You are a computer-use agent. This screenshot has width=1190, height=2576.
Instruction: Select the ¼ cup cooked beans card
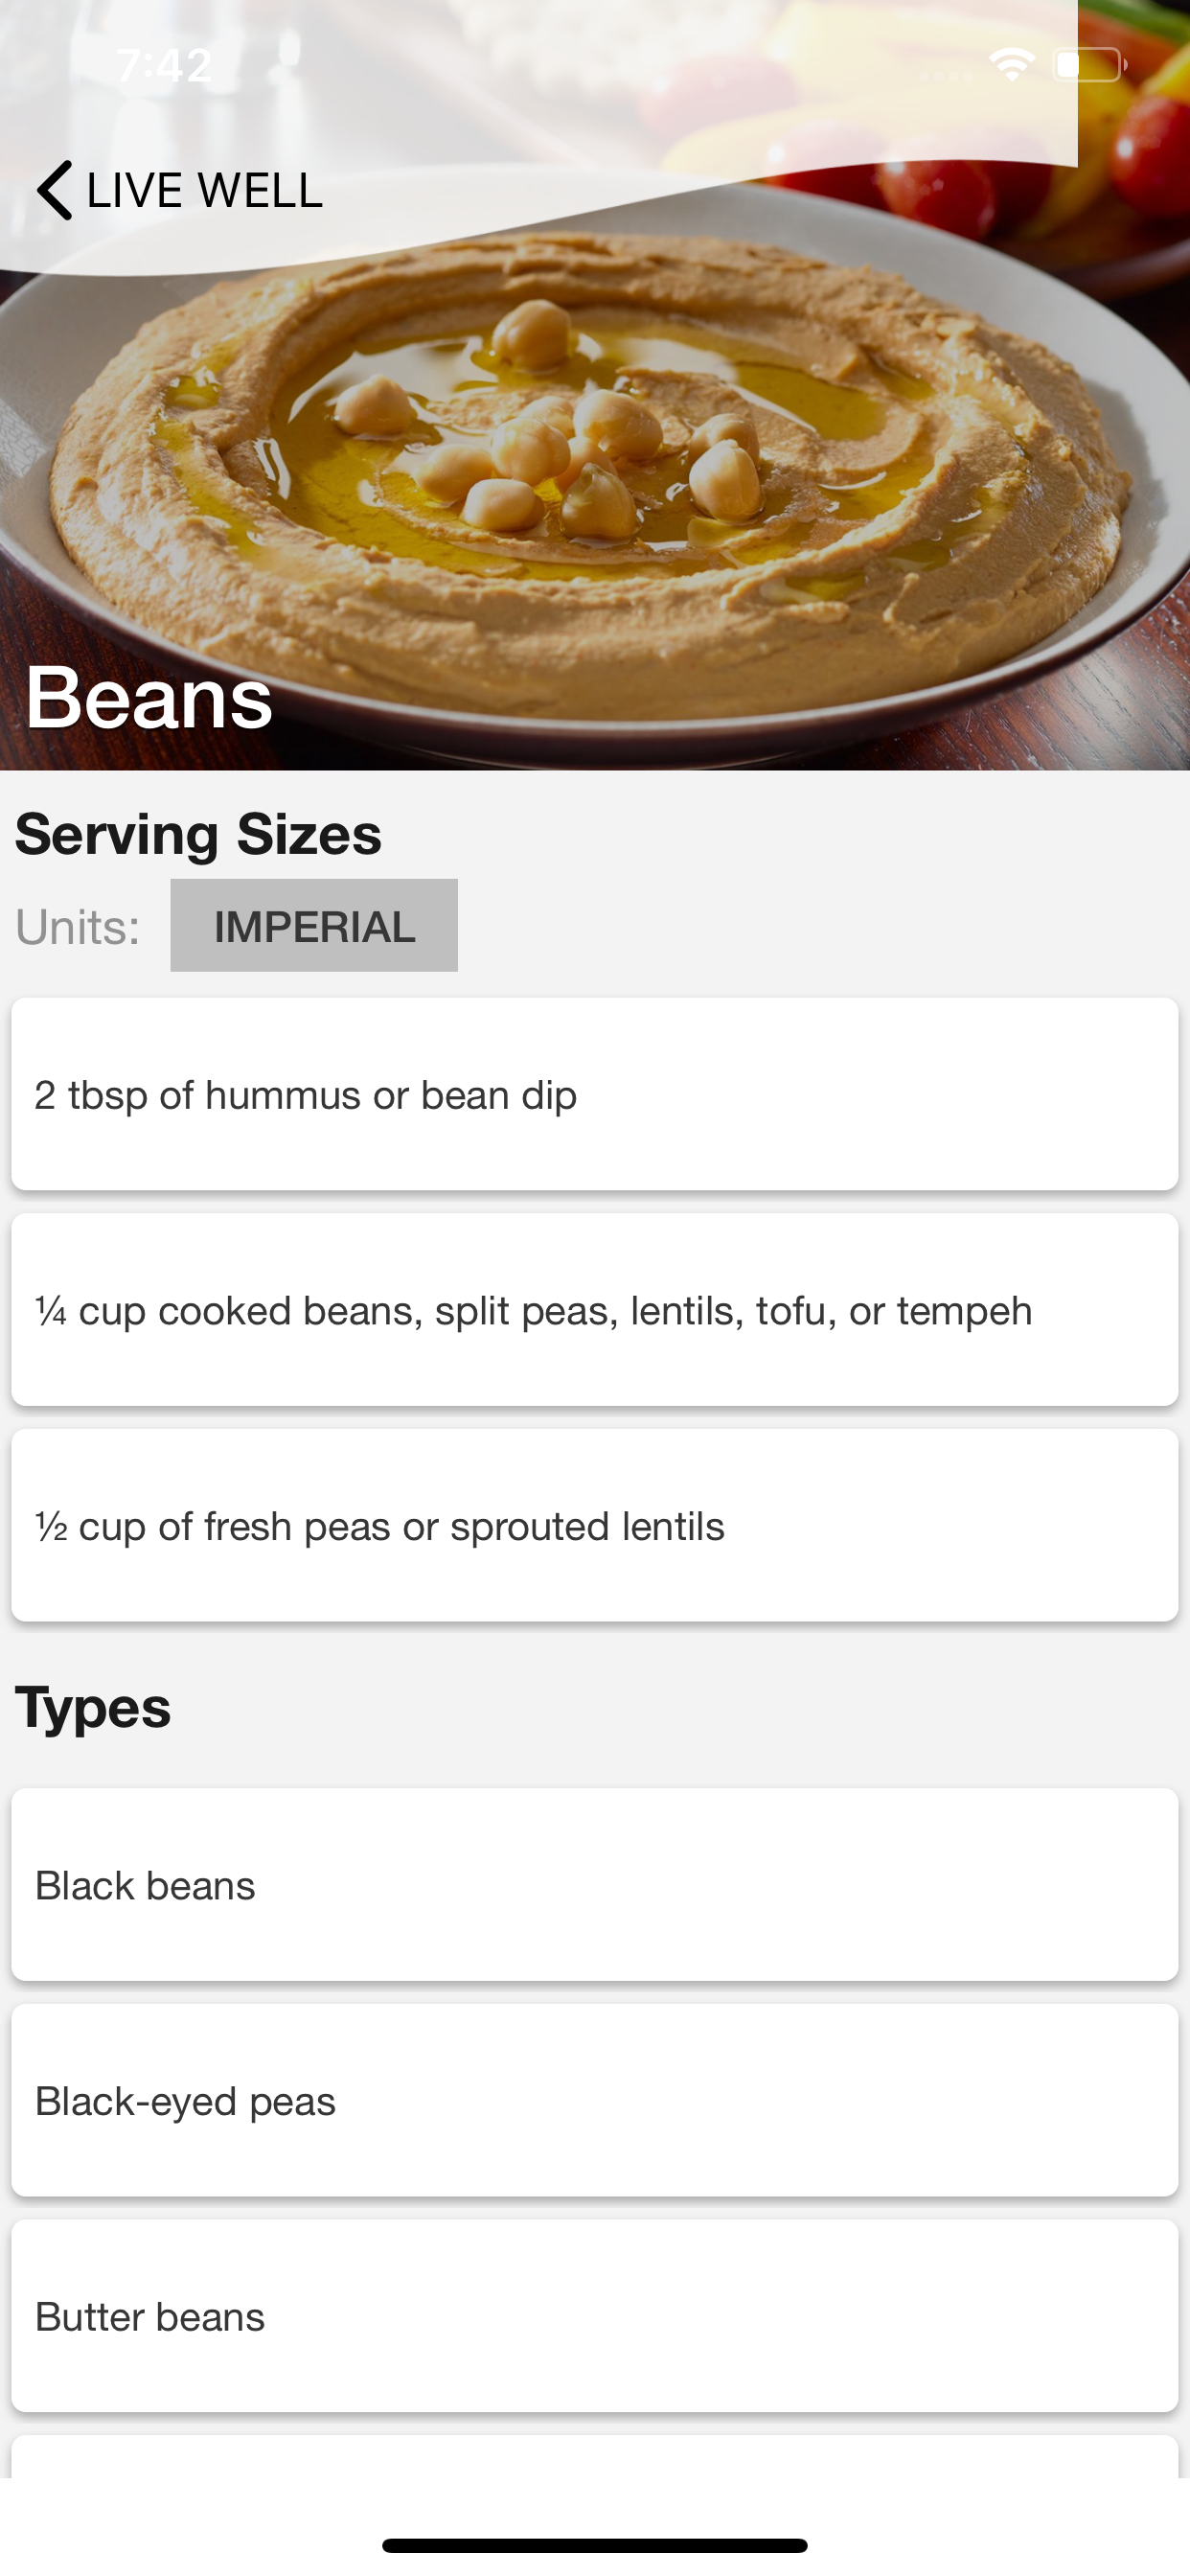pyautogui.click(x=594, y=1310)
